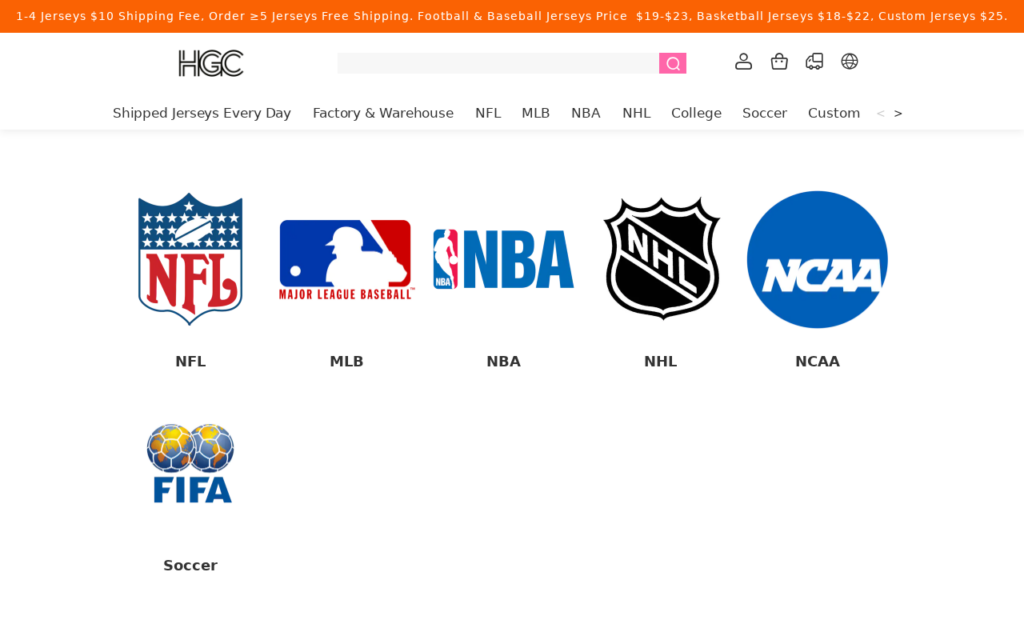This screenshot has height=640, width=1024.
Task: Choose the black NHL shield logo
Action: [x=661, y=259]
